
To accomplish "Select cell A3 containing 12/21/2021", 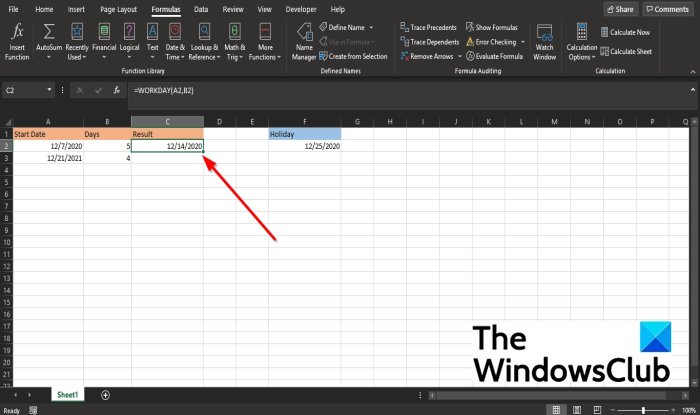I will pos(48,158).
